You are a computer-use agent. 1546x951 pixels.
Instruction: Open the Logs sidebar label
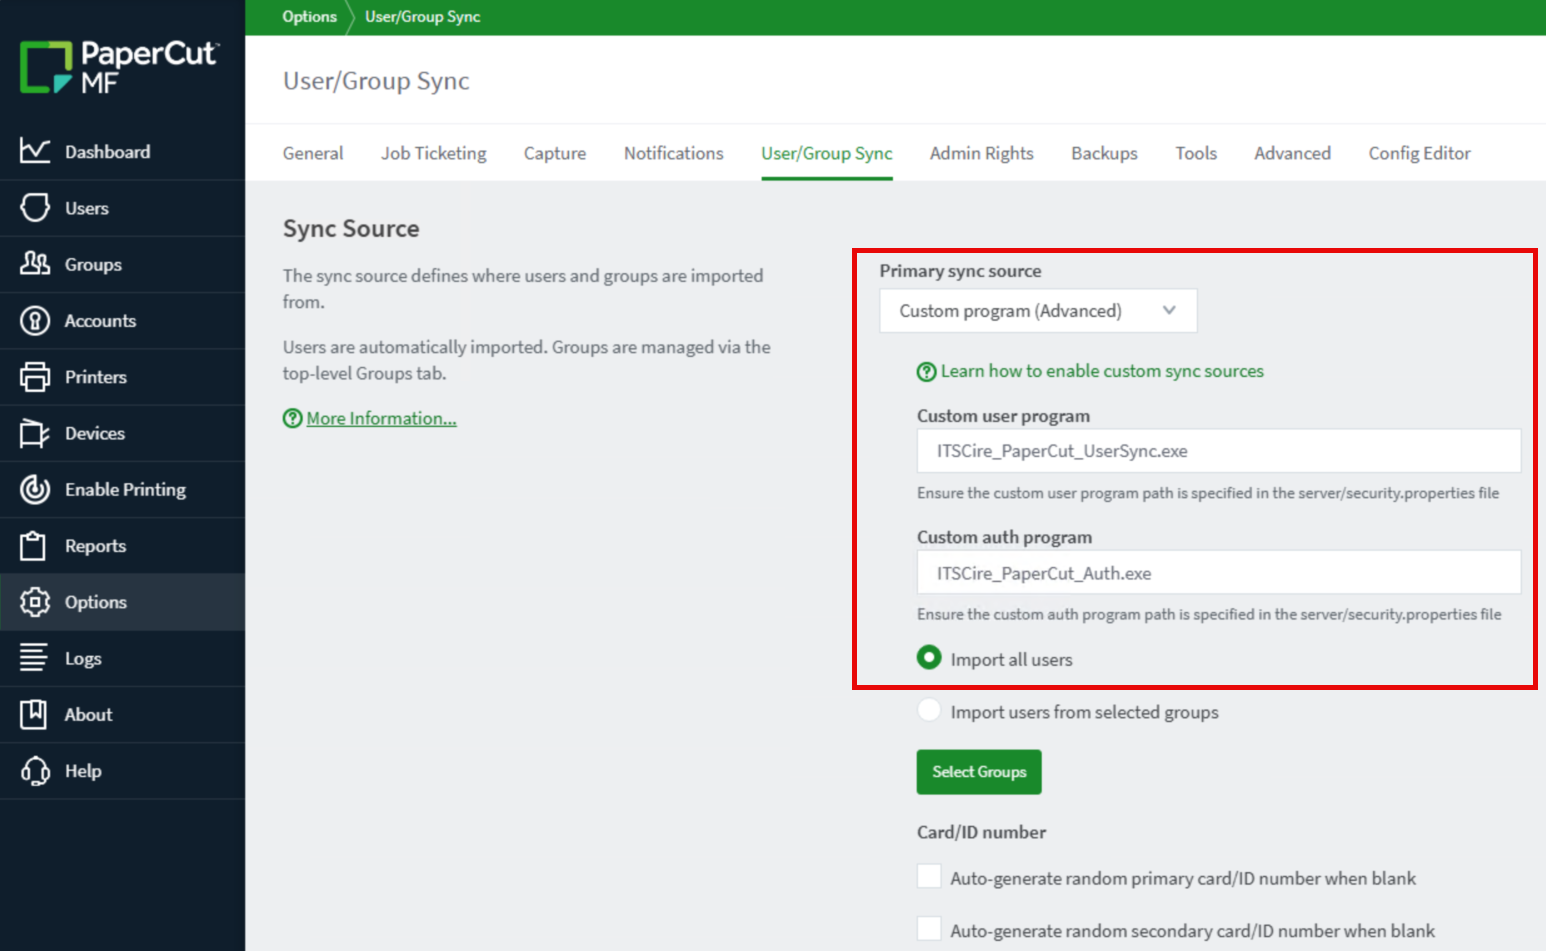83,659
